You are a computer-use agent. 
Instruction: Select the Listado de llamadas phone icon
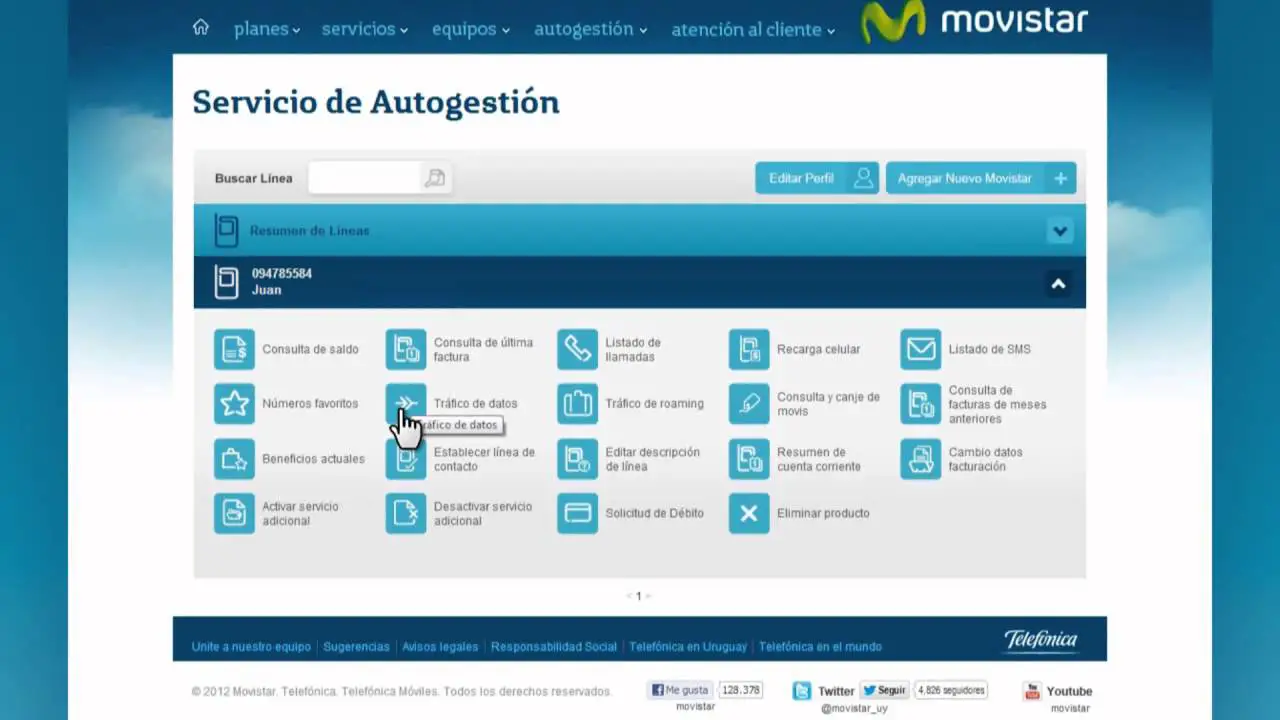(577, 349)
